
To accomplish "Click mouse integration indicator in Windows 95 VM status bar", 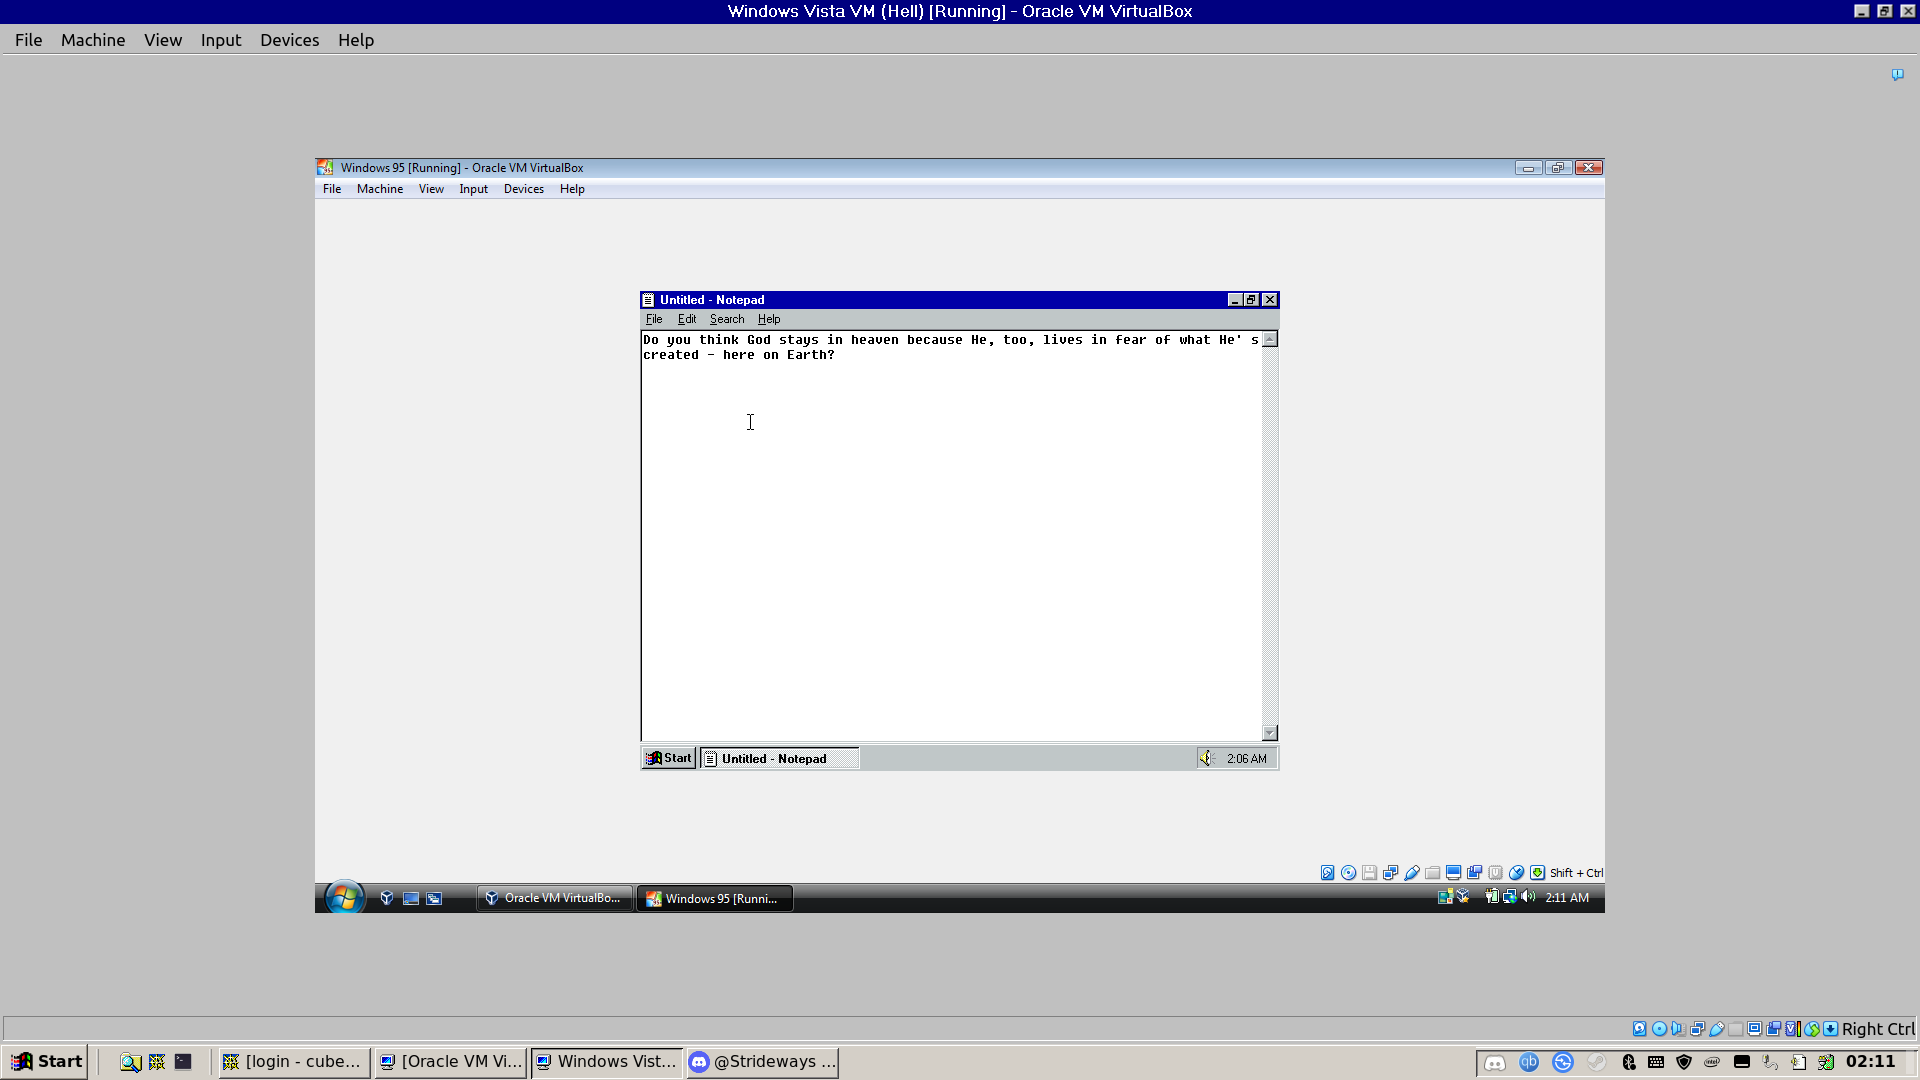I will pyautogui.click(x=1516, y=873).
